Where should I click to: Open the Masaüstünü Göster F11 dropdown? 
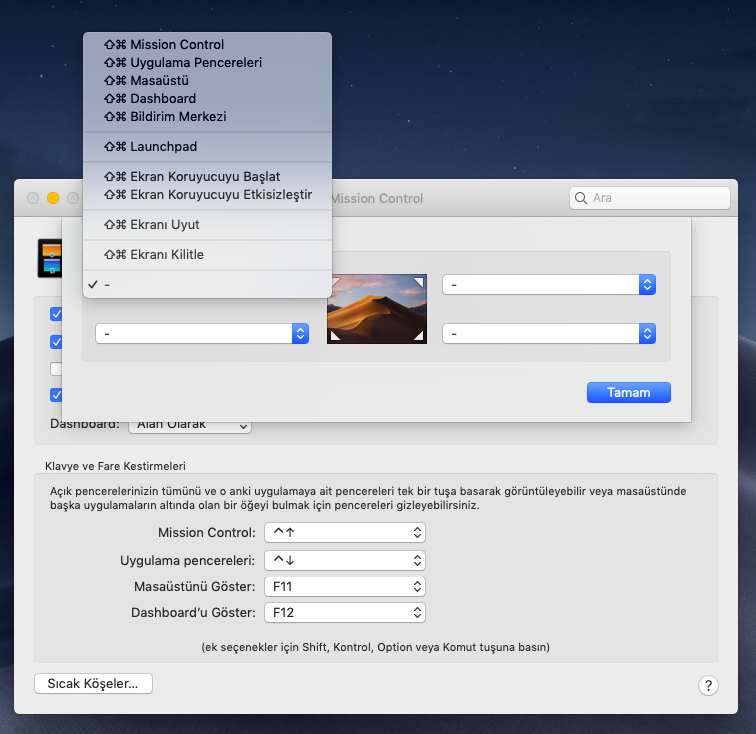tap(345, 586)
